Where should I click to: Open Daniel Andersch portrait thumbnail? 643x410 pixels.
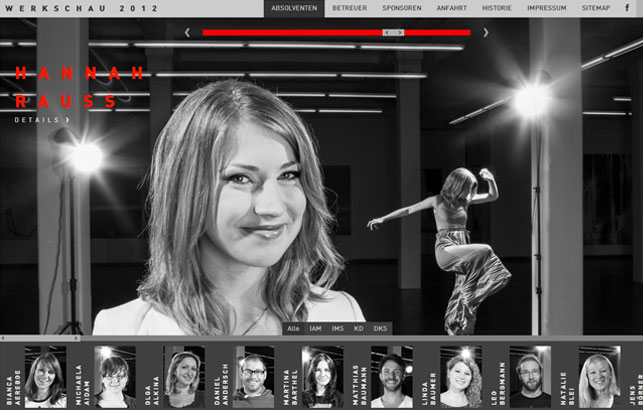pos(253,377)
